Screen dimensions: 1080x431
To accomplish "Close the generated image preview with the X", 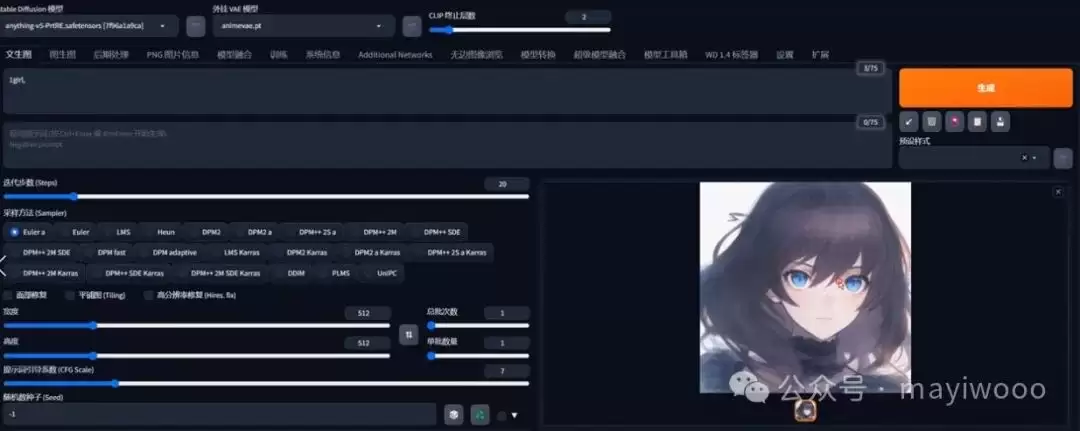I will click(1059, 192).
